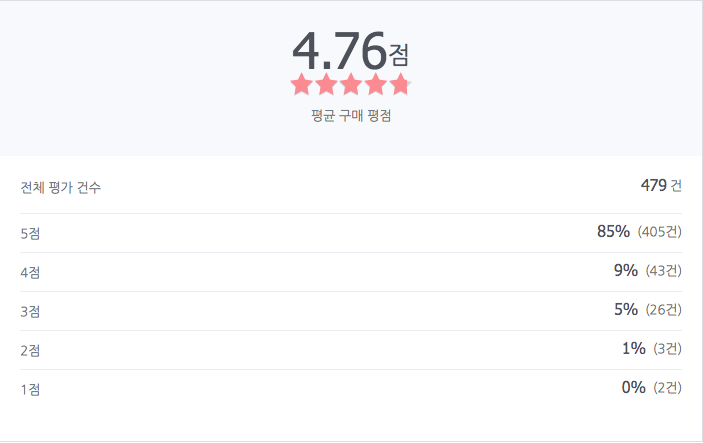The height and width of the screenshot is (443, 703).
Task: Select the 4점 rating row label
Action: (x=30, y=273)
